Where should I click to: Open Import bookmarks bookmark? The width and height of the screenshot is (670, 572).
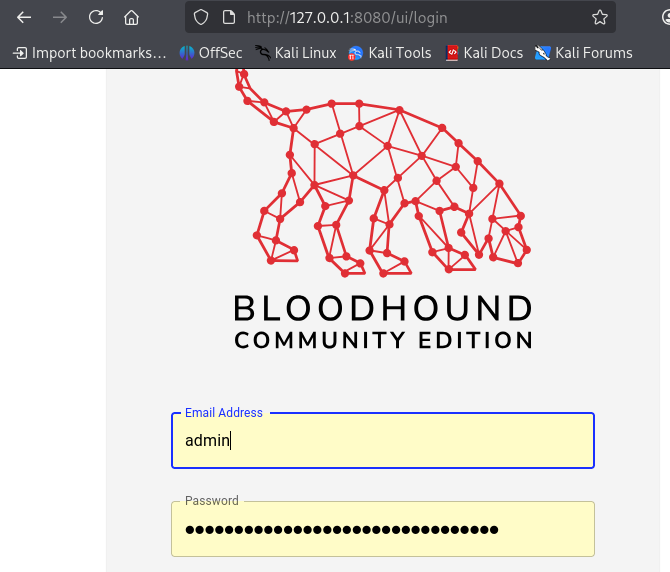tap(89, 53)
